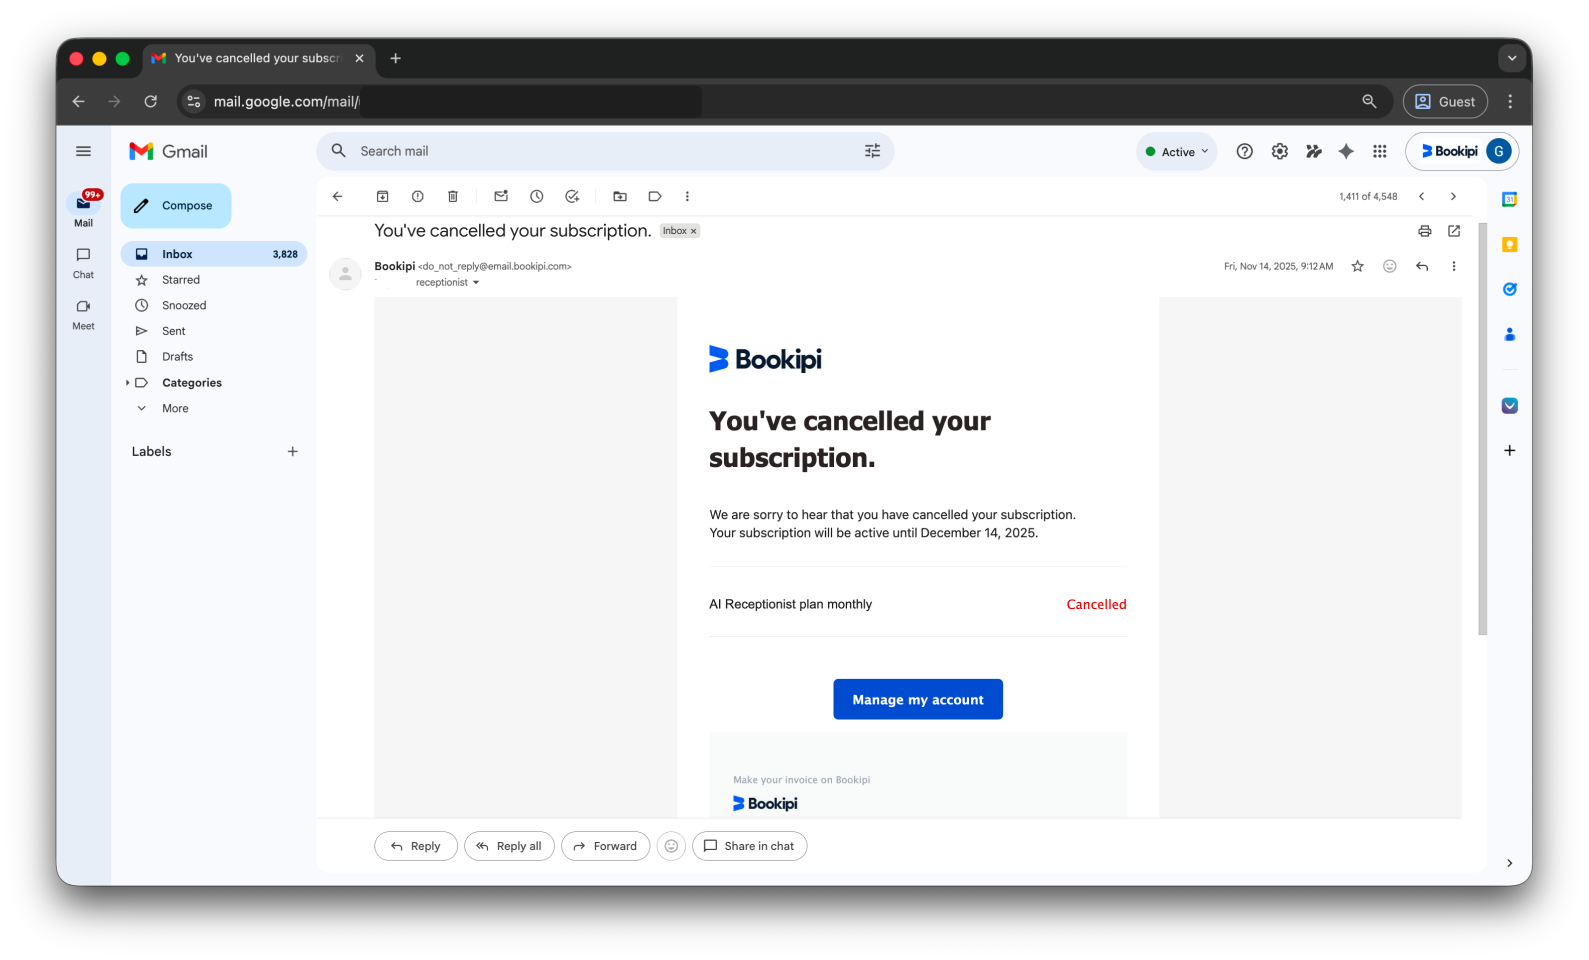Open Chrome's three-dot menu
Image resolution: width=1589 pixels, height=960 pixels.
(x=1510, y=101)
